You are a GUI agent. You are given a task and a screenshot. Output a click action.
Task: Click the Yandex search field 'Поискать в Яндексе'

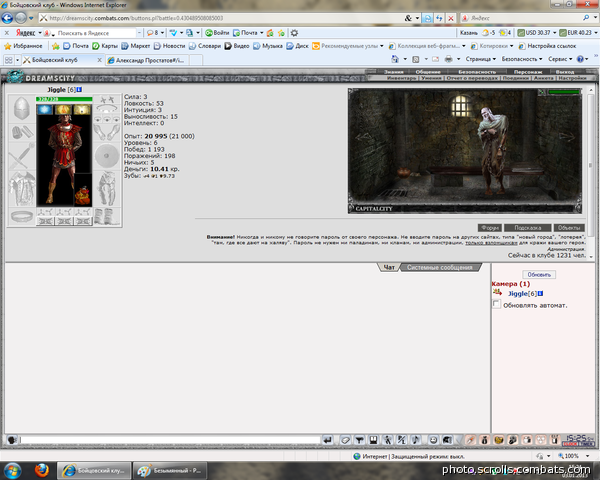click(x=96, y=33)
